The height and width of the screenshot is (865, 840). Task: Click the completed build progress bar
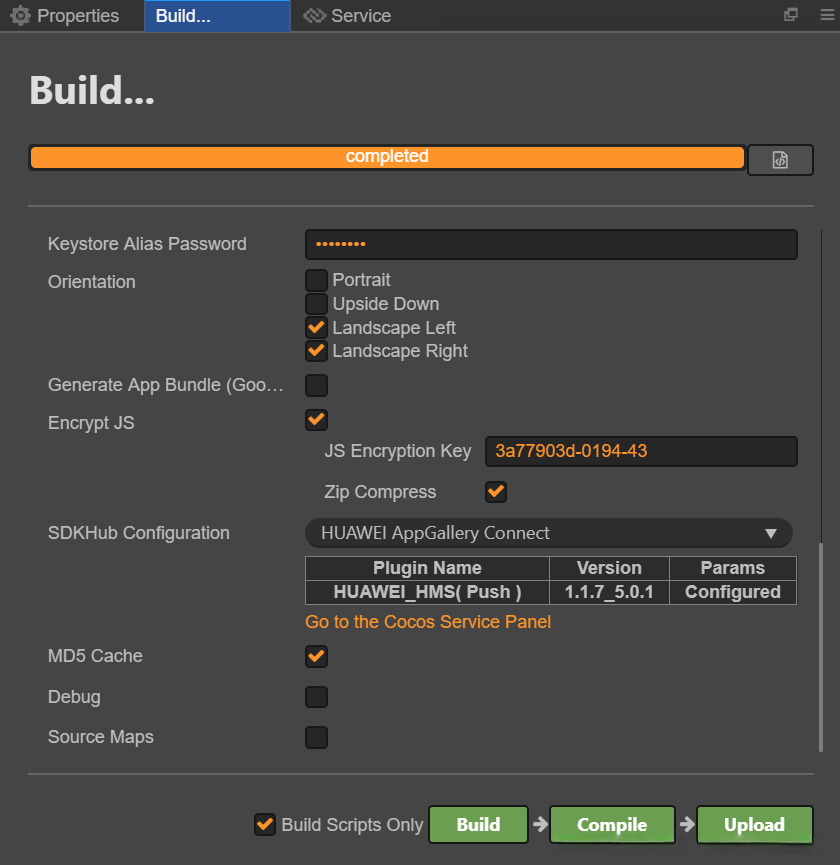coord(387,157)
